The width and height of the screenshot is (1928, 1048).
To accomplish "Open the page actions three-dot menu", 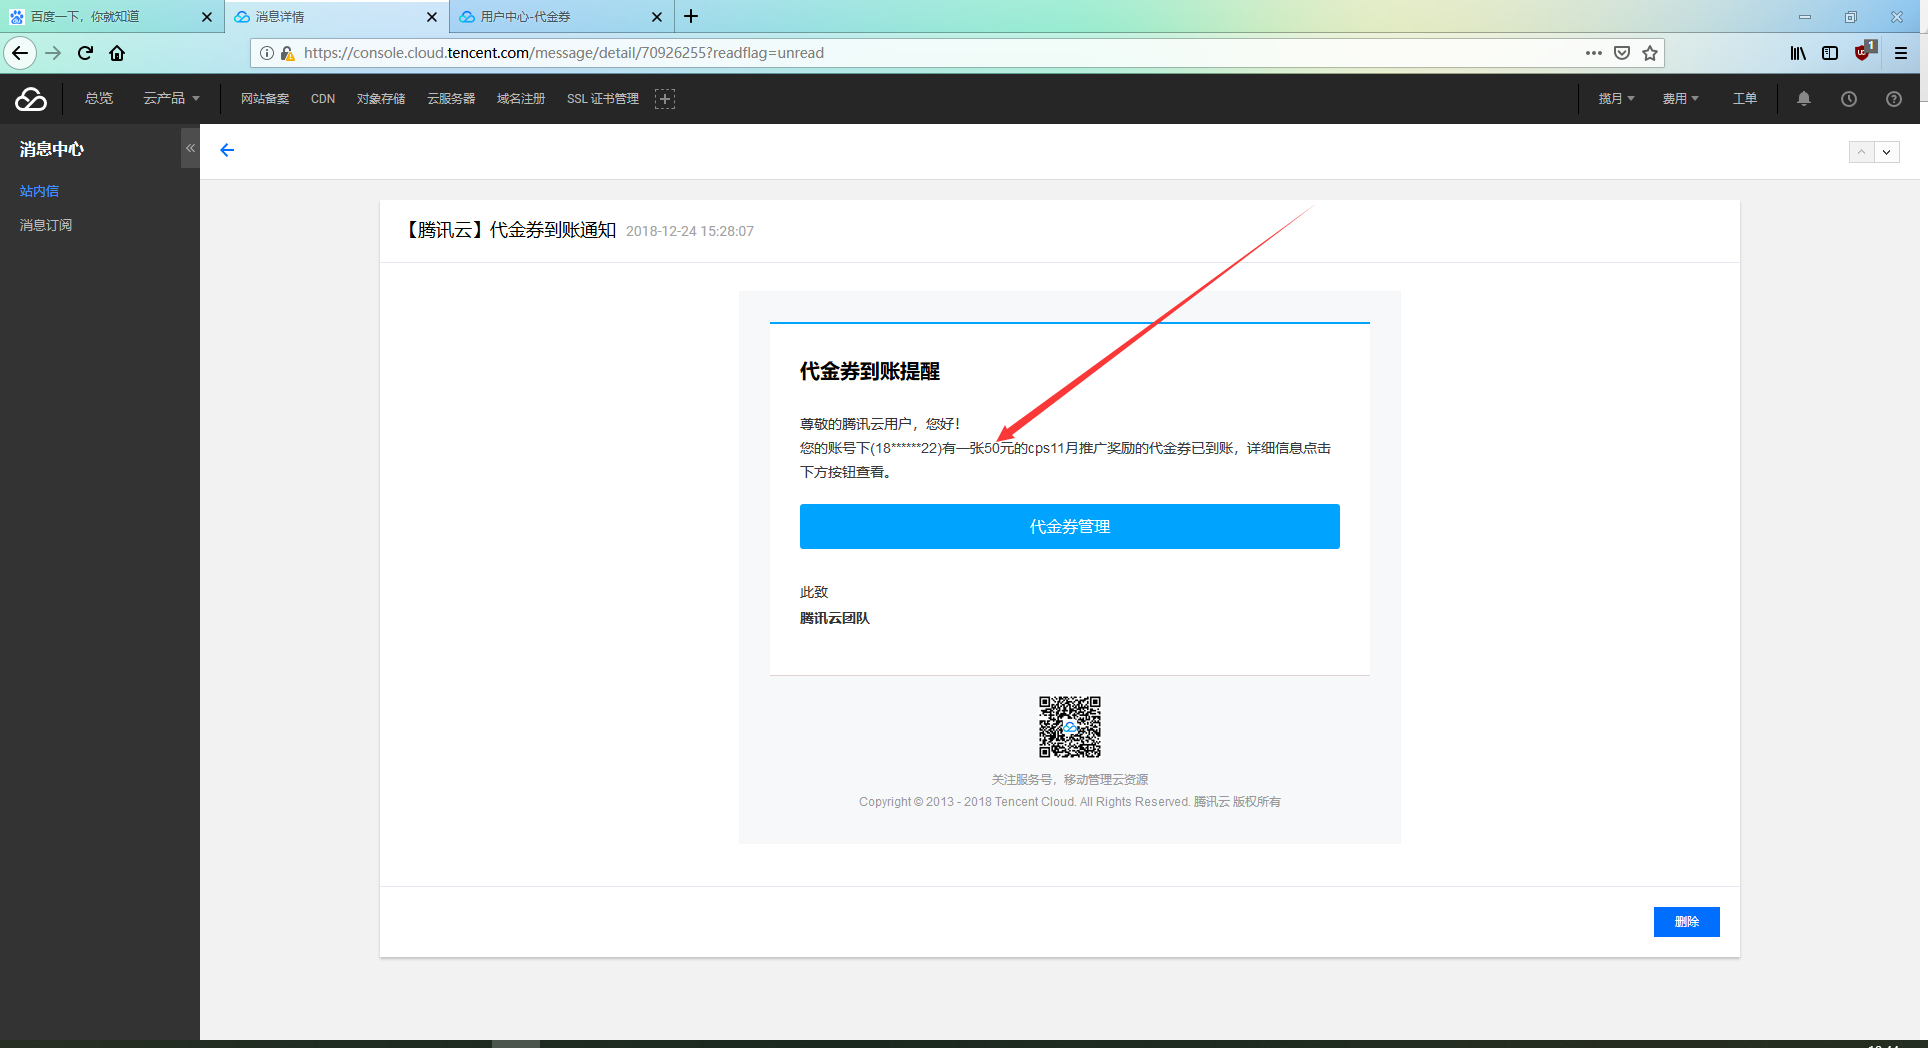I will tap(1594, 53).
